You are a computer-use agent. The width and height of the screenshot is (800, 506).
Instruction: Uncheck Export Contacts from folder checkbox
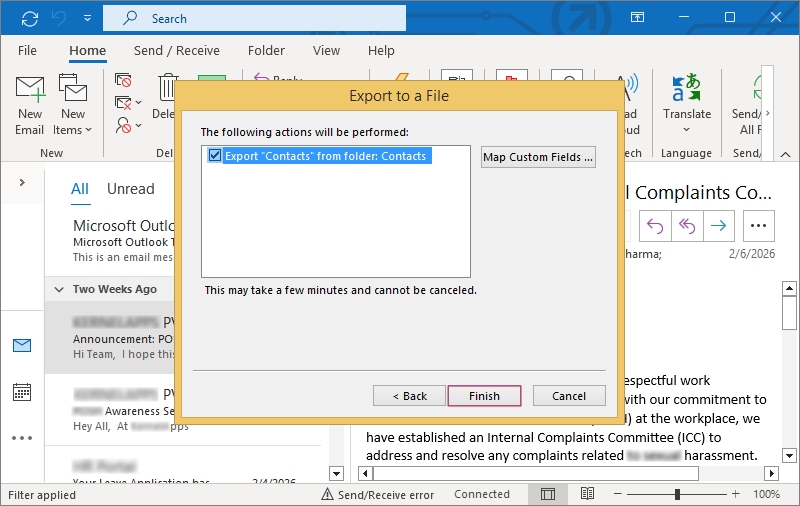[215, 156]
